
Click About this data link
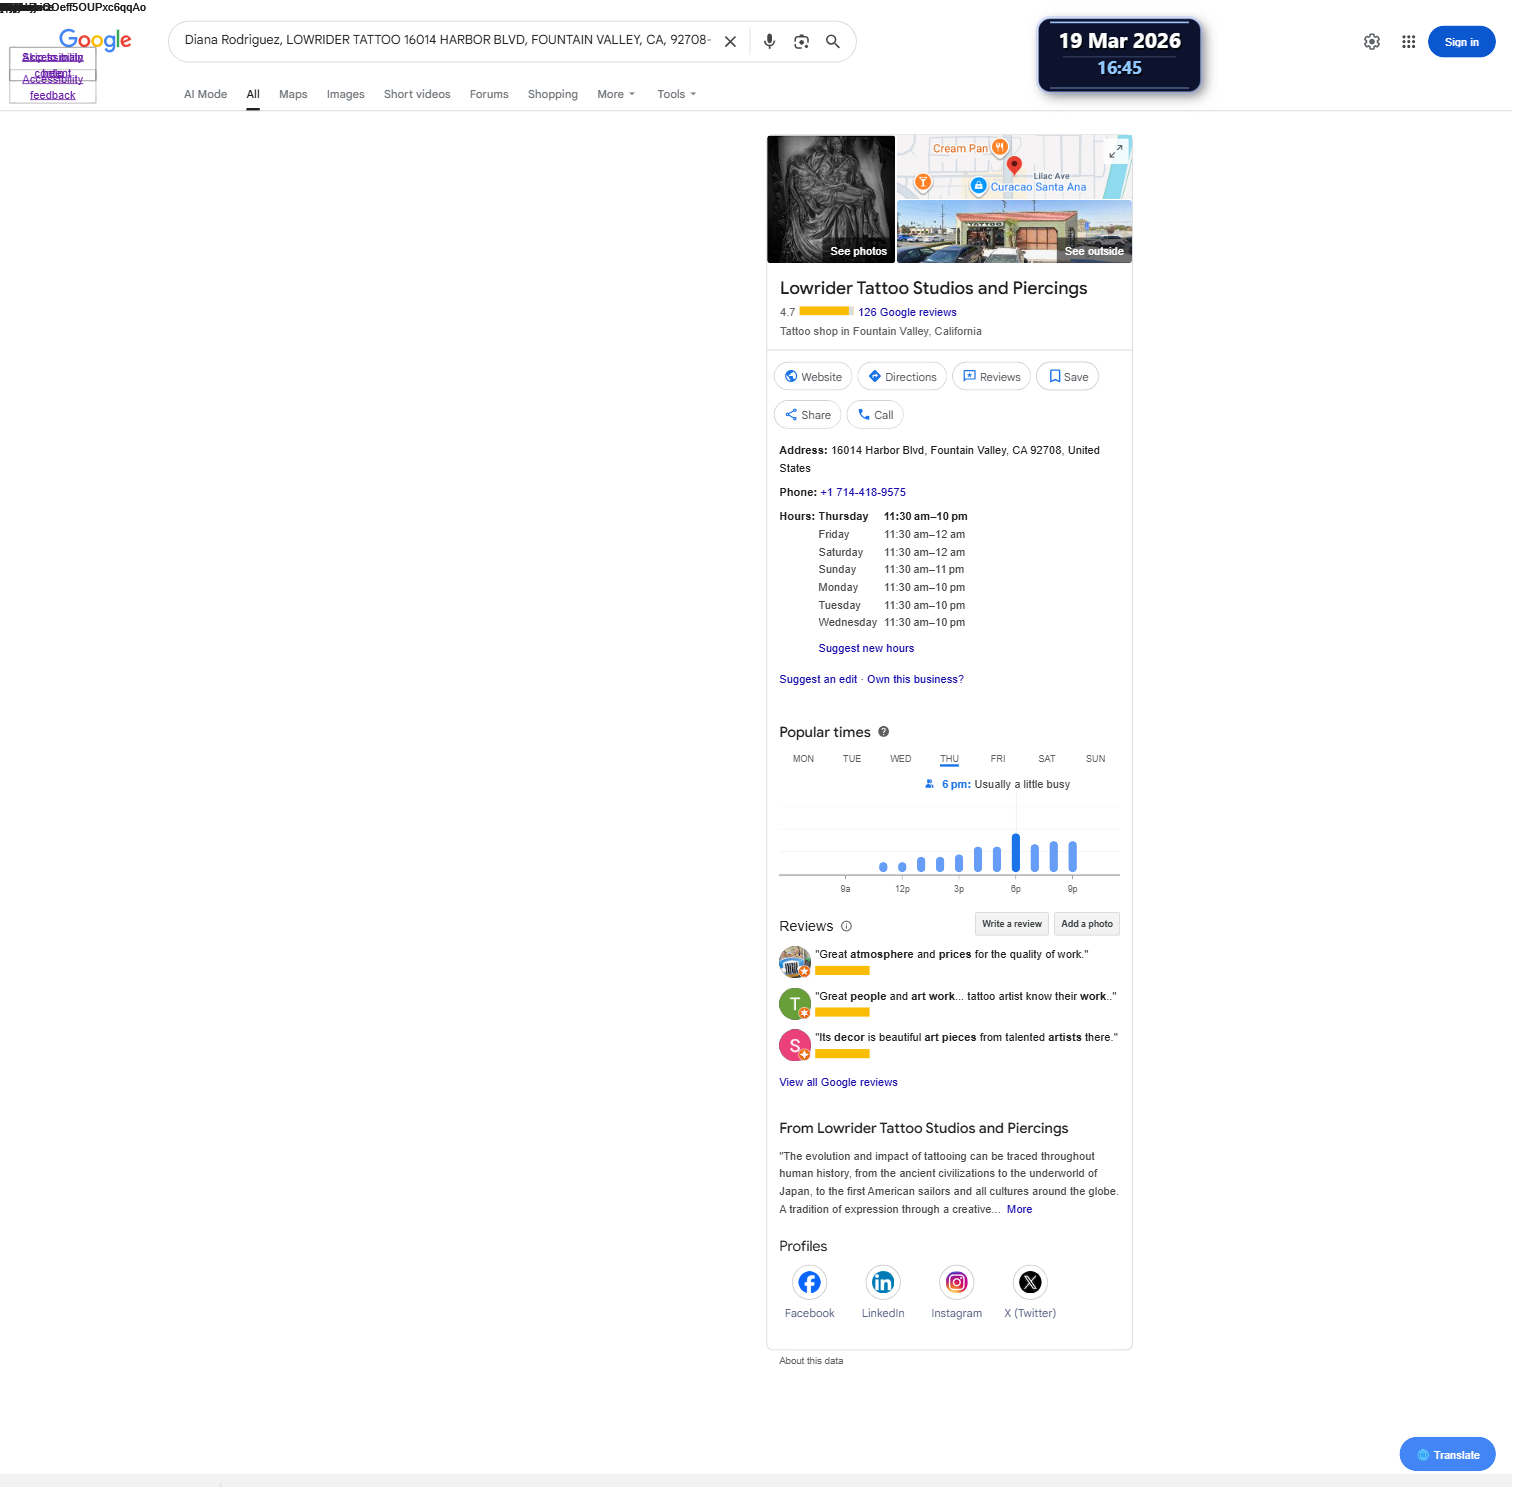point(811,1361)
